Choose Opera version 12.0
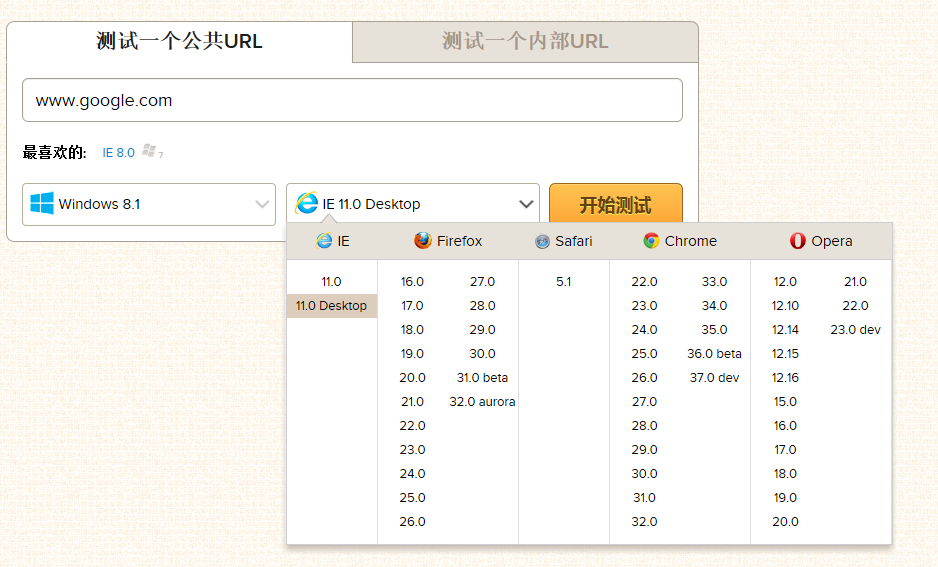 pos(785,282)
